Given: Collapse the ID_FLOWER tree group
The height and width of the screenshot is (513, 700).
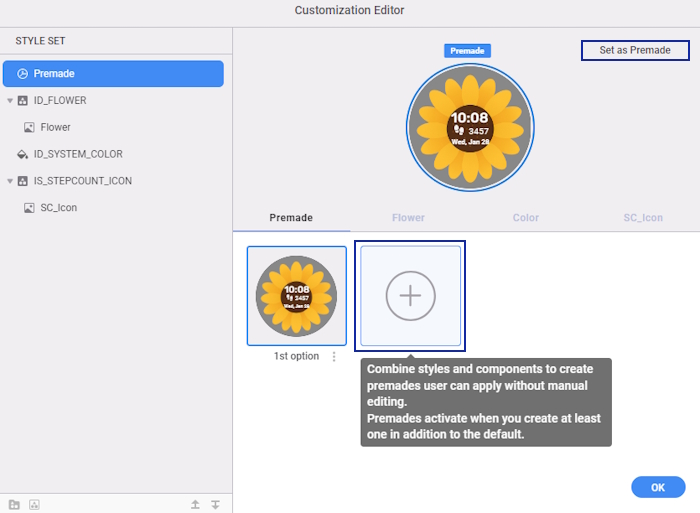Looking at the screenshot, I should [x=10, y=101].
